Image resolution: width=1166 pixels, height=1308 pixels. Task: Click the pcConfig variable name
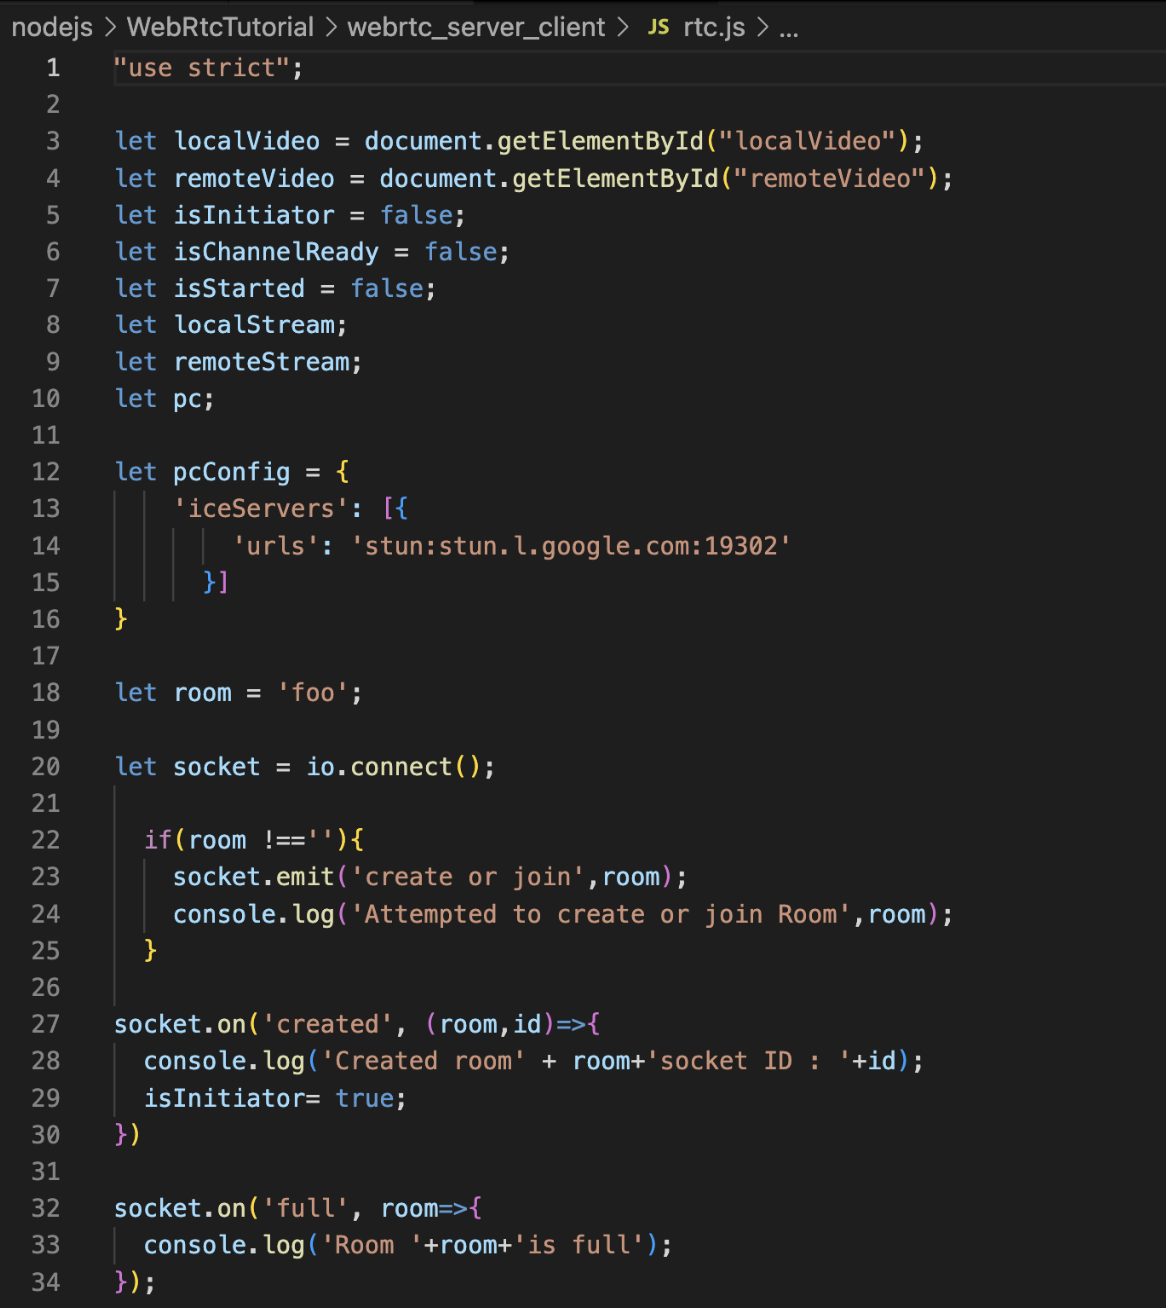click(x=232, y=472)
